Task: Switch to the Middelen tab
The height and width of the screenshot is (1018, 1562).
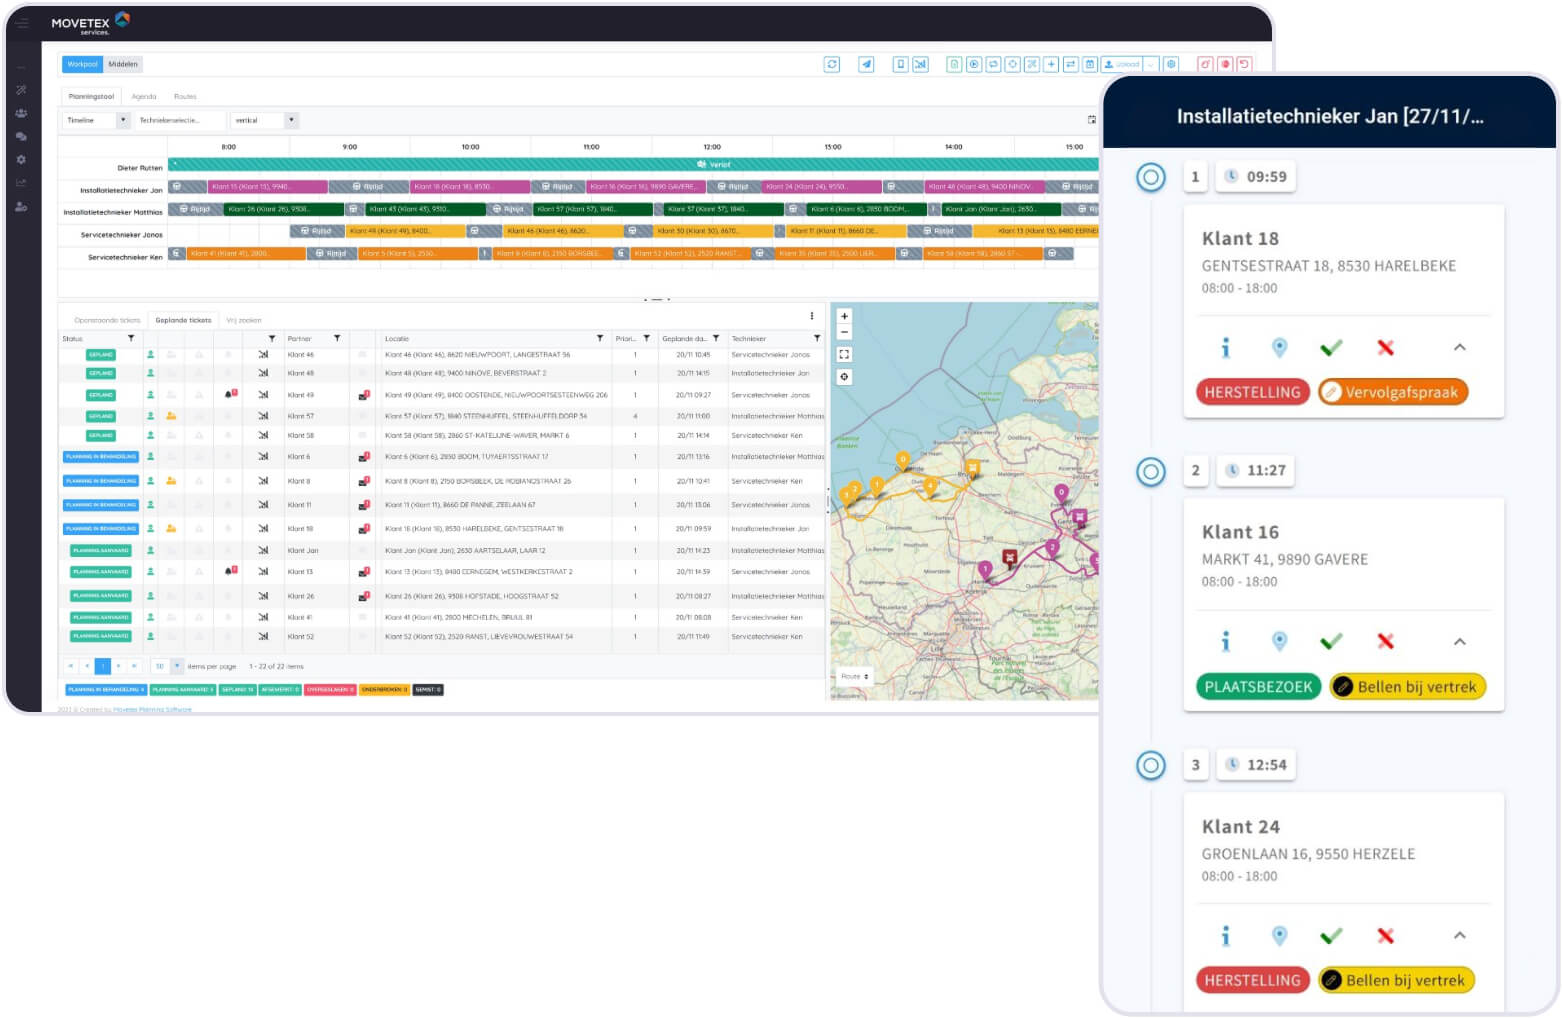Action: [123, 64]
